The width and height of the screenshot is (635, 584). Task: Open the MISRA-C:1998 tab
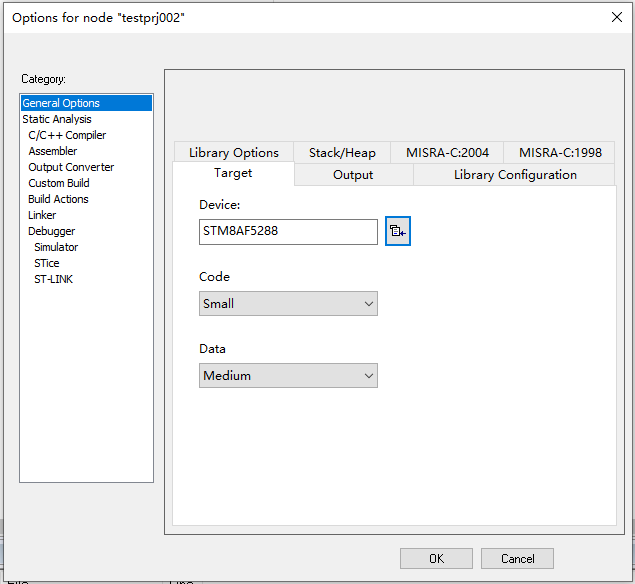point(560,153)
